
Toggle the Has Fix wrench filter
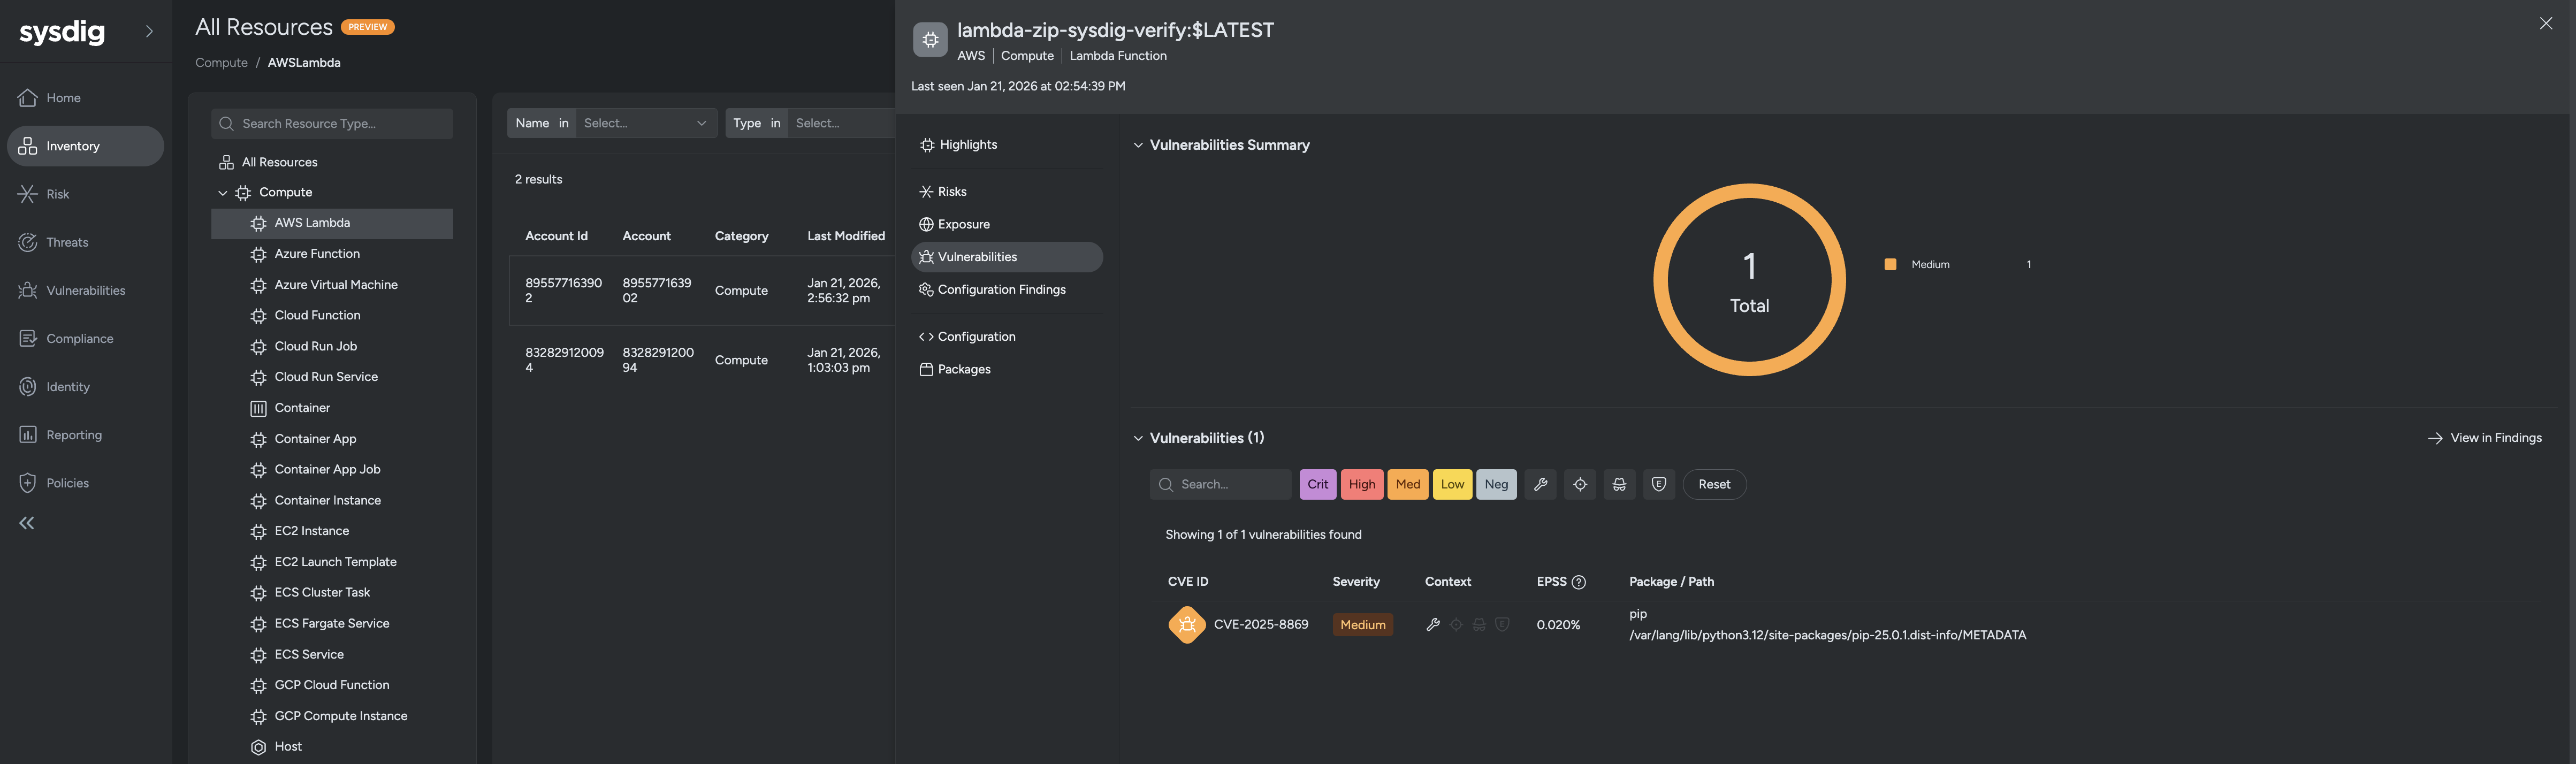pos(1540,484)
